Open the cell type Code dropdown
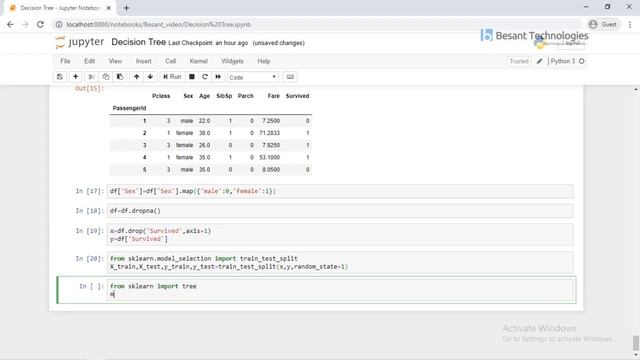 (x=253, y=77)
